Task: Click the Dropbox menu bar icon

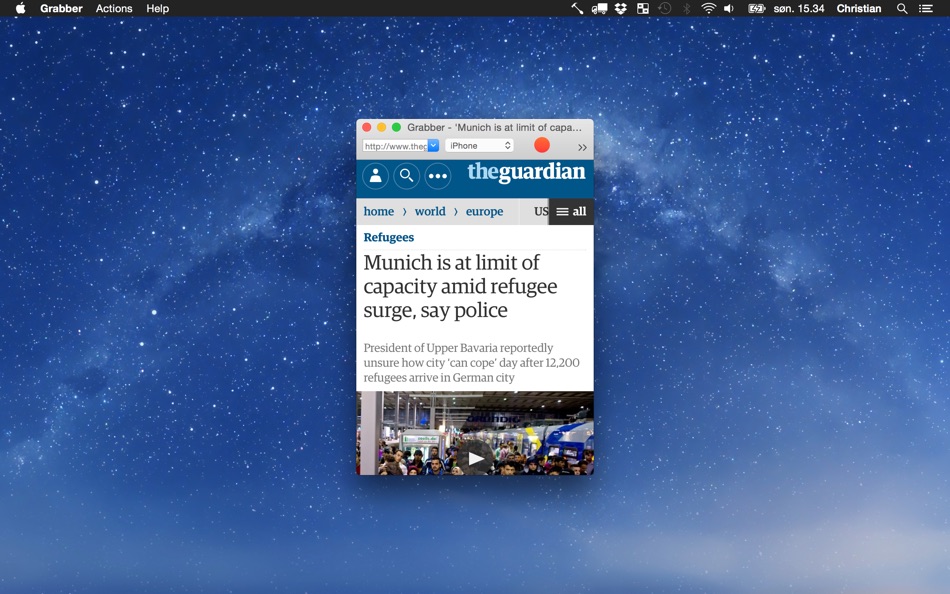Action: pos(620,8)
